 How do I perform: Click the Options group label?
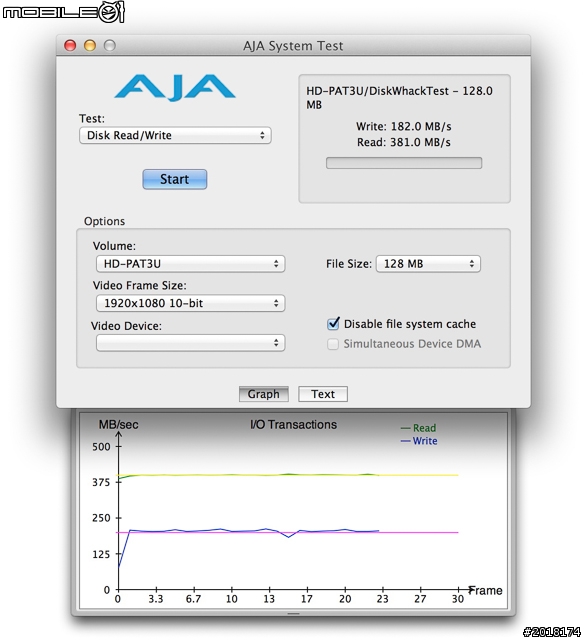(105, 221)
